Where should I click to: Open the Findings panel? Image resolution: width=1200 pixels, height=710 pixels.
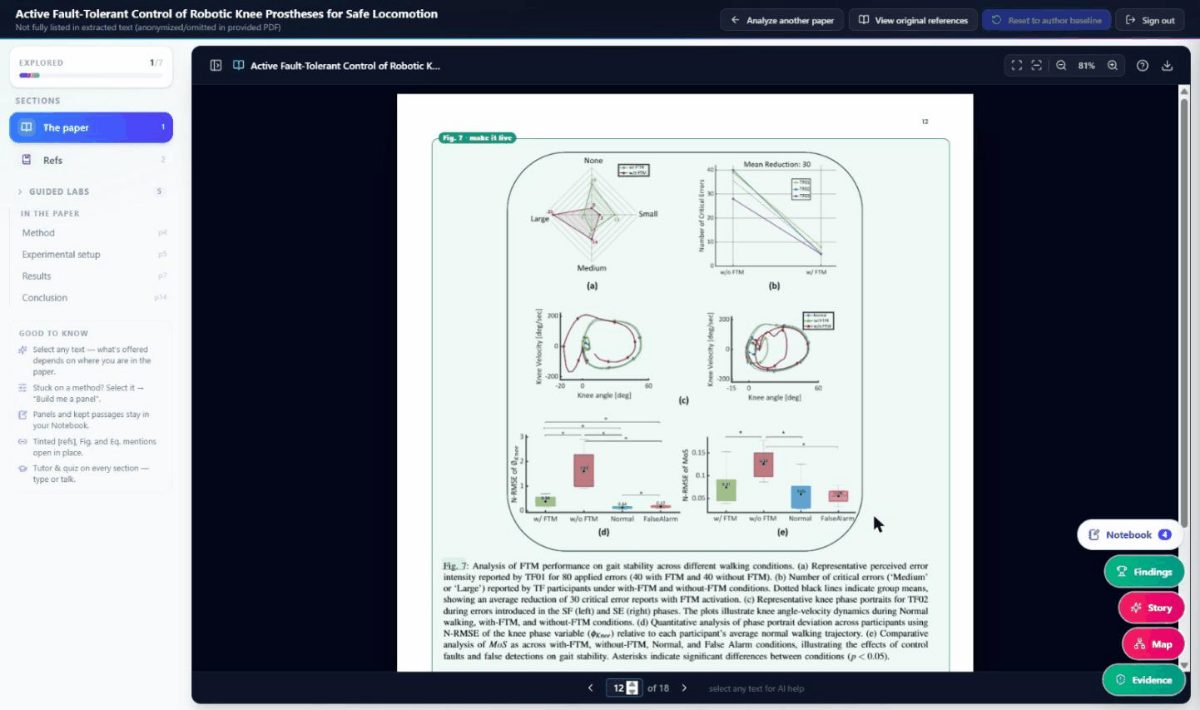tap(1144, 572)
